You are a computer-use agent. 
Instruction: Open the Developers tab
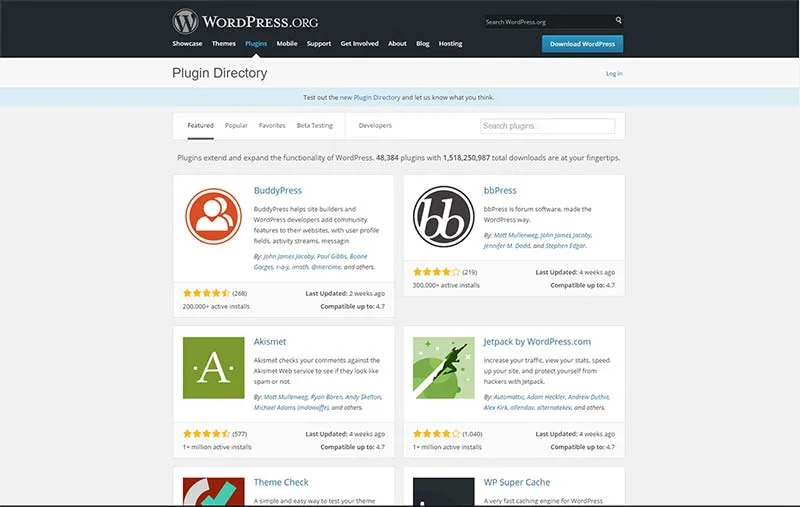tap(375, 125)
